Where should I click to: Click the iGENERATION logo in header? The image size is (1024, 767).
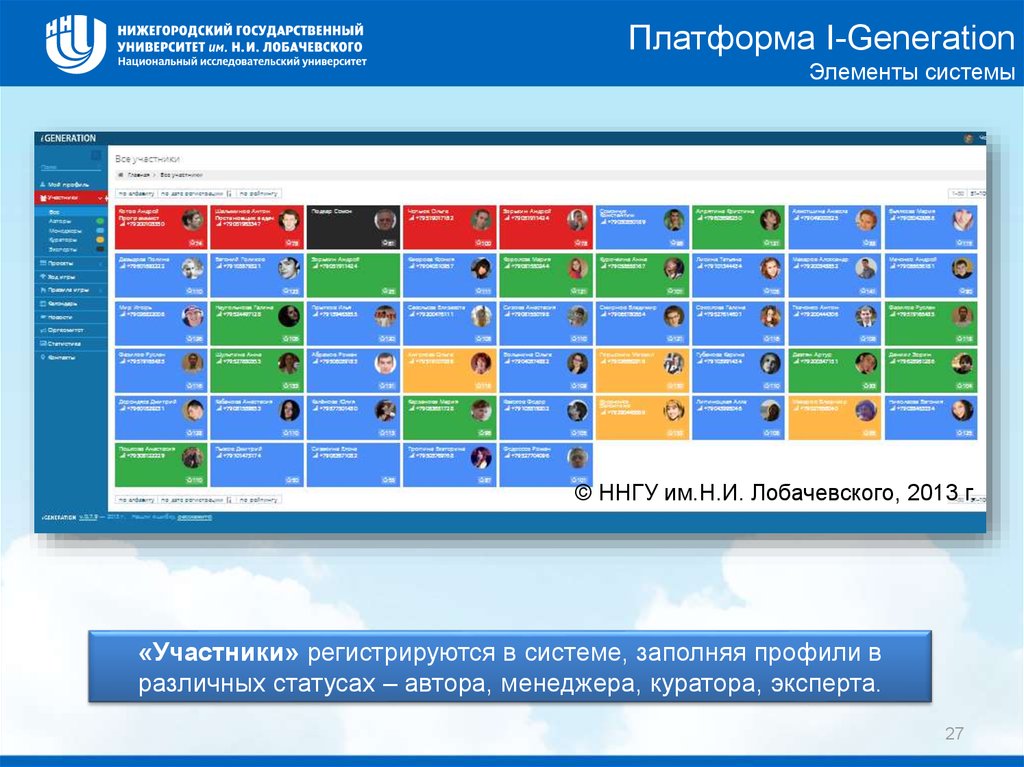[69, 138]
